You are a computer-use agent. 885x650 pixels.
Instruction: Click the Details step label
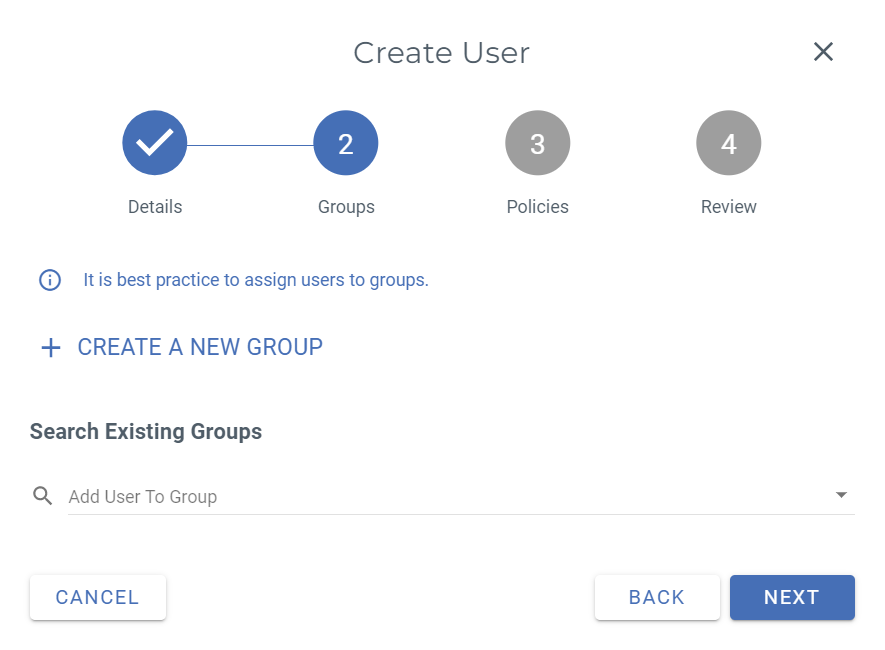(x=155, y=207)
